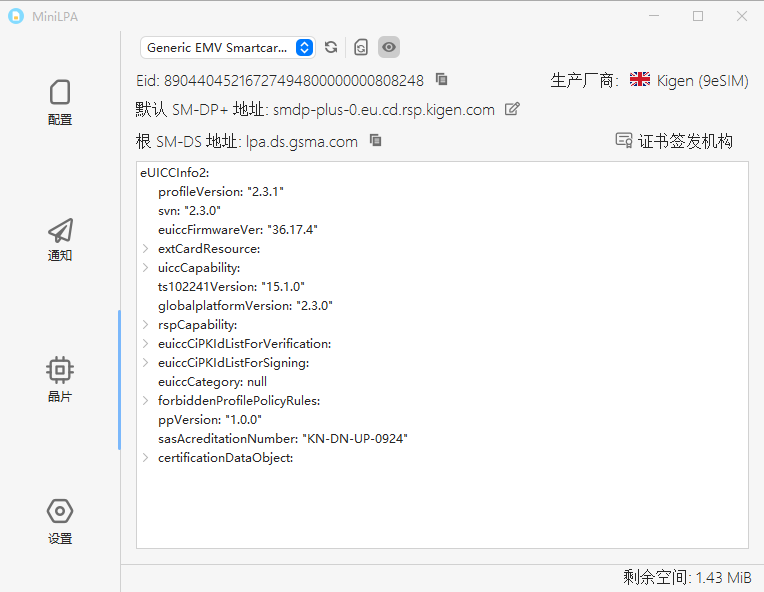Copy the Eid with copy icon
Image resolution: width=764 pixels, height=592 pixels.
click(x=441, y=79)
